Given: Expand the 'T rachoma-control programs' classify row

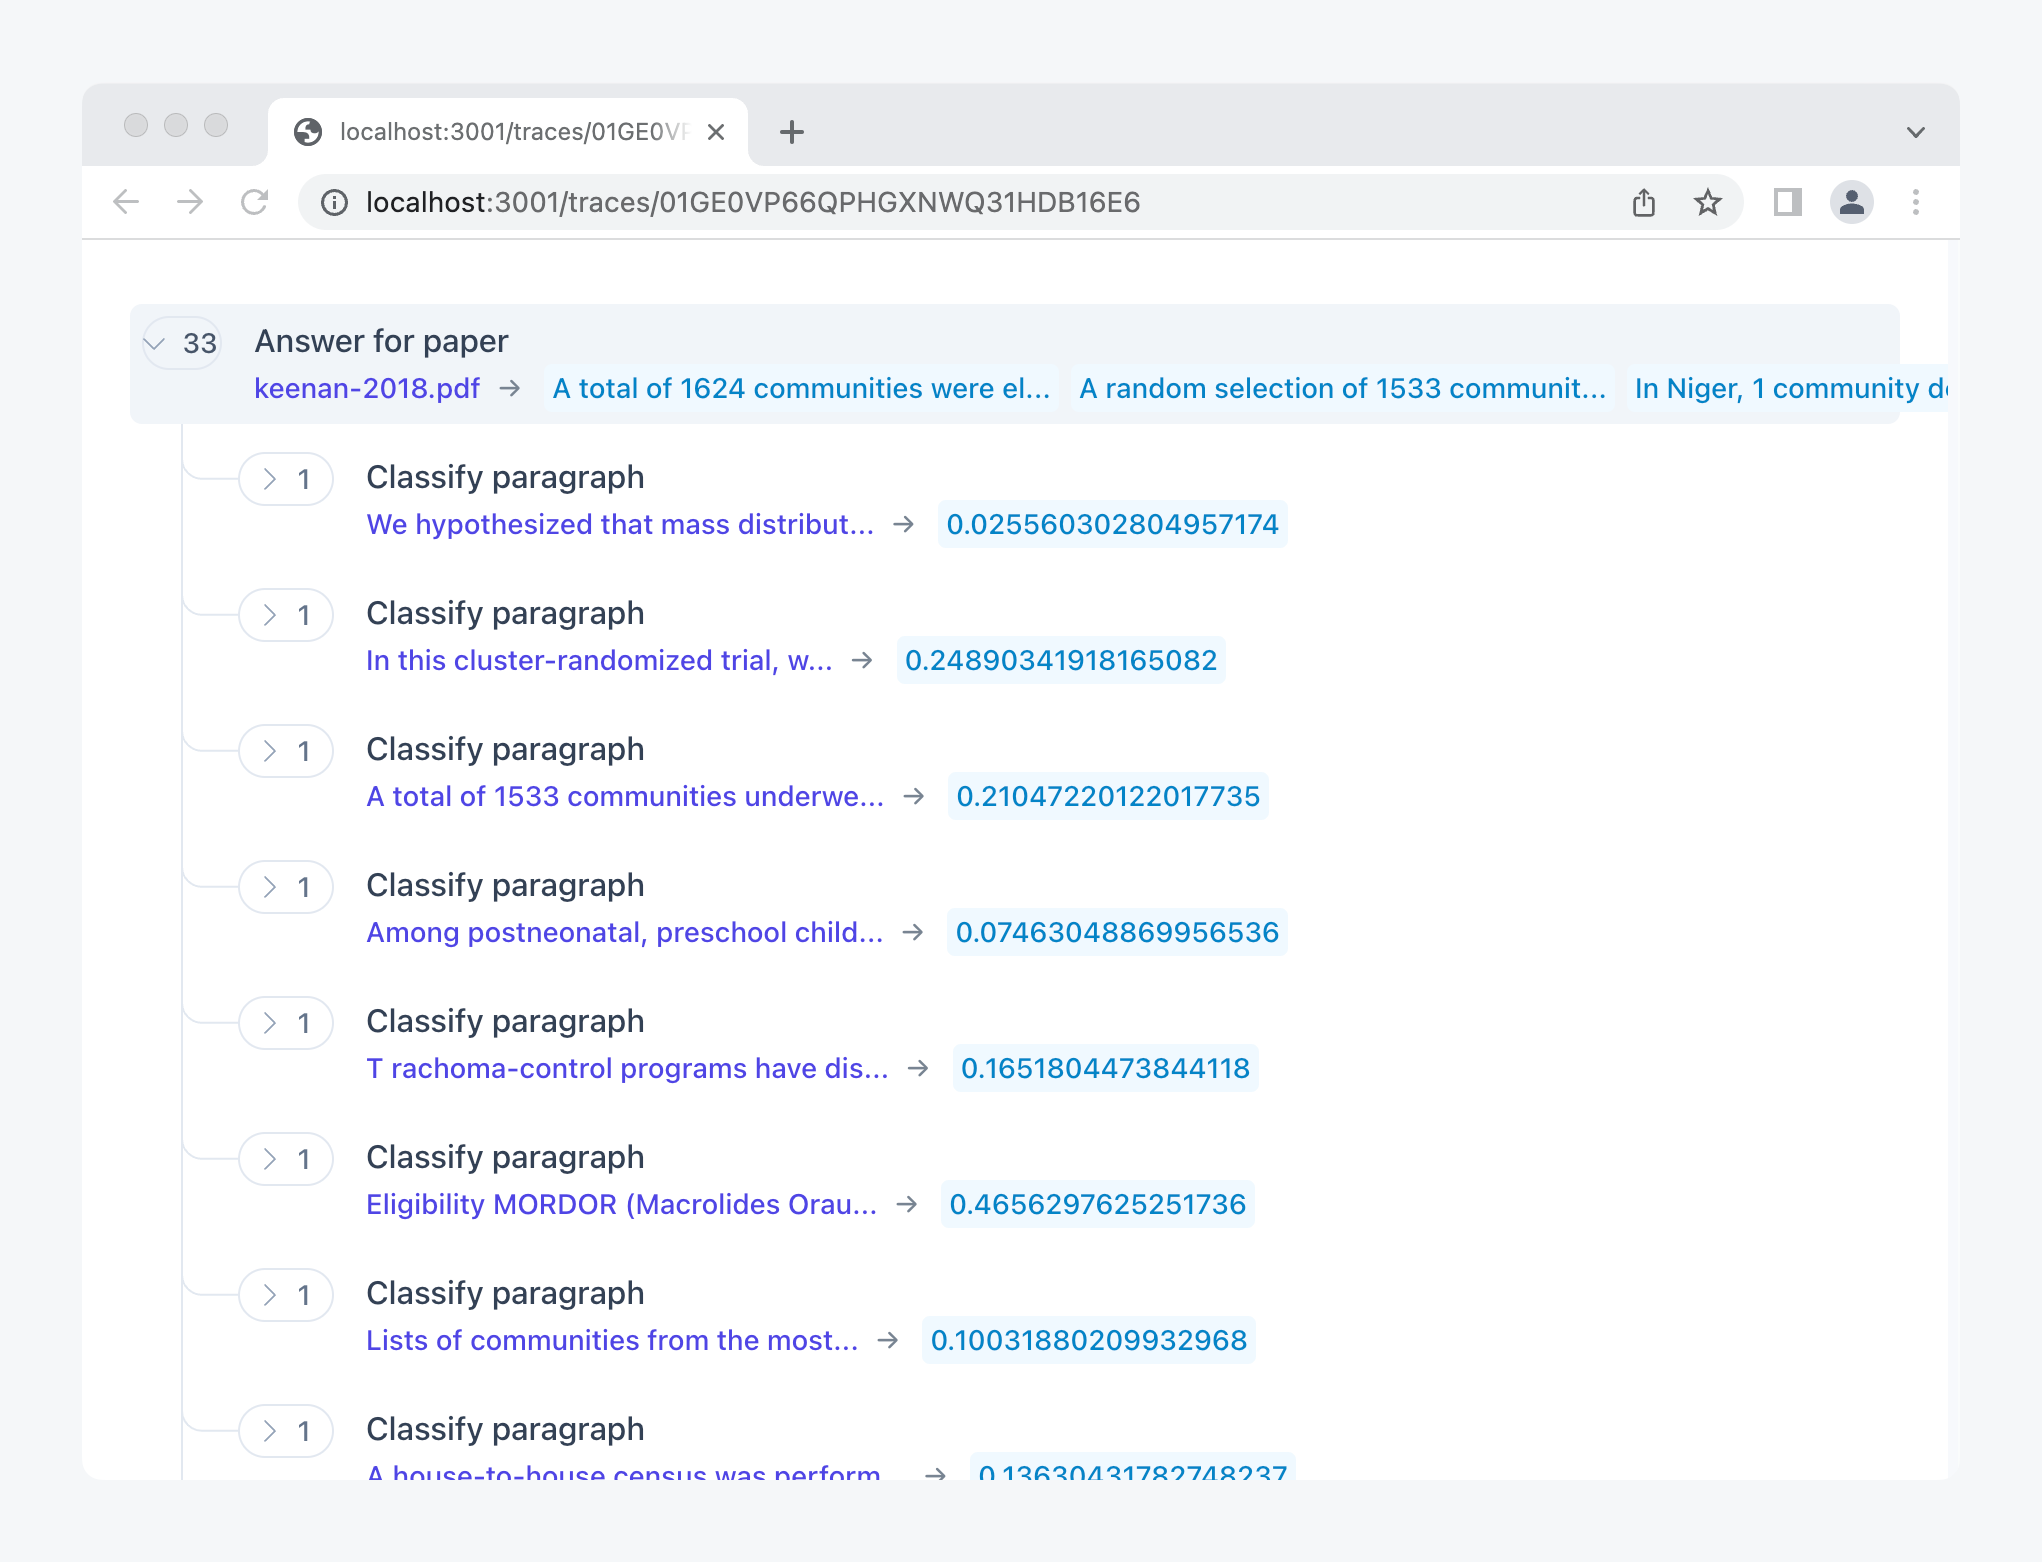Looking at the screenshot, I should tap(286, 1023).
